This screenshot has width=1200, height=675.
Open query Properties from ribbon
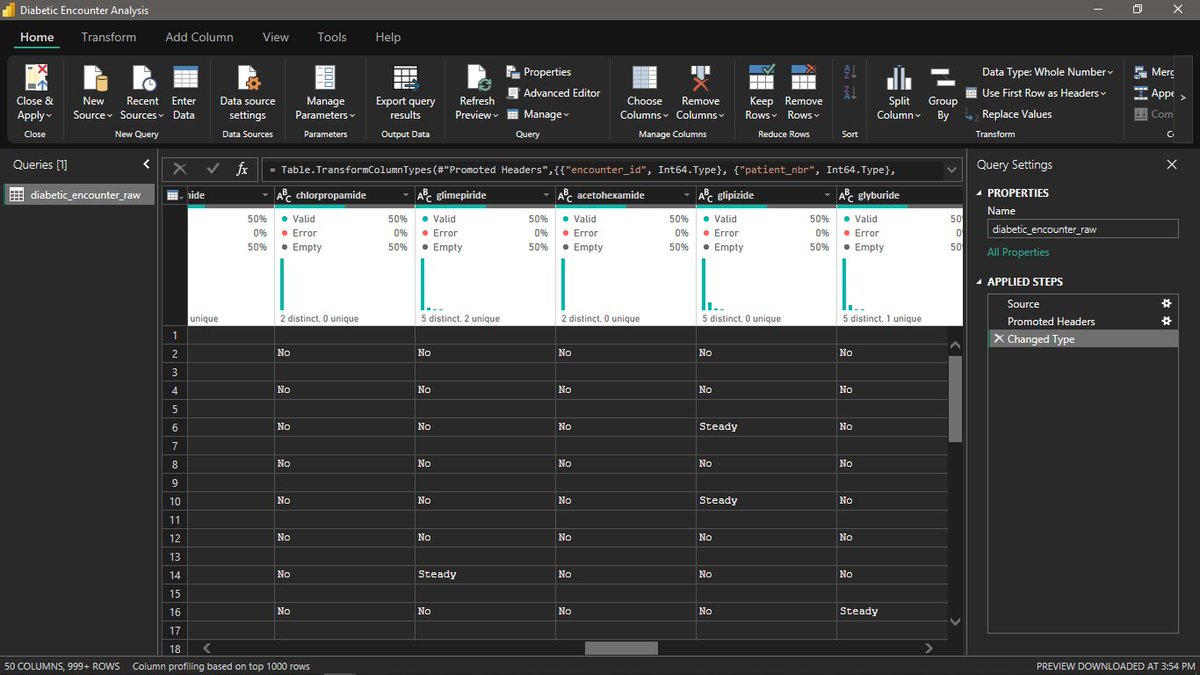pyautogui.click(x=539, y=72)
